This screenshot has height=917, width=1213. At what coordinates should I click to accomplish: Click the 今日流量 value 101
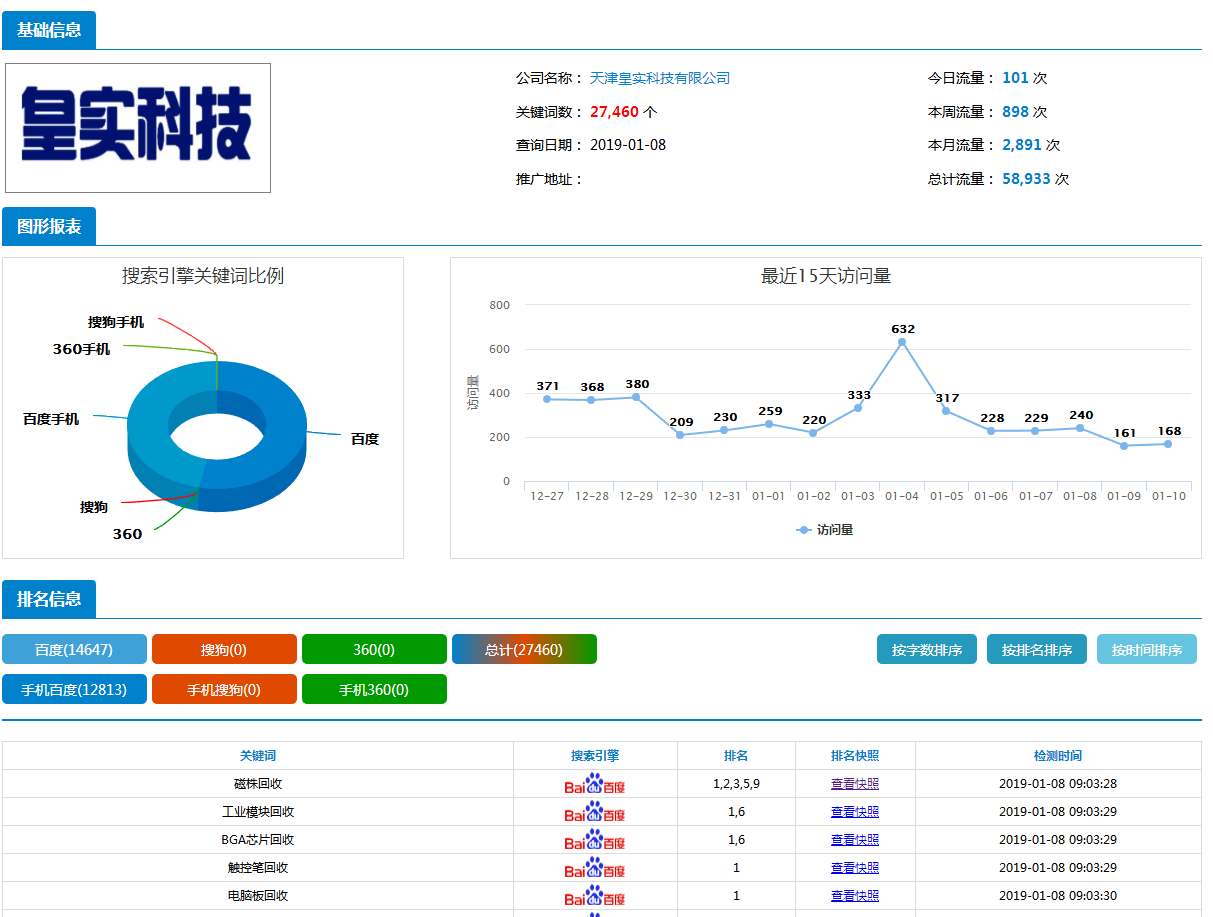coord(1015,78)
